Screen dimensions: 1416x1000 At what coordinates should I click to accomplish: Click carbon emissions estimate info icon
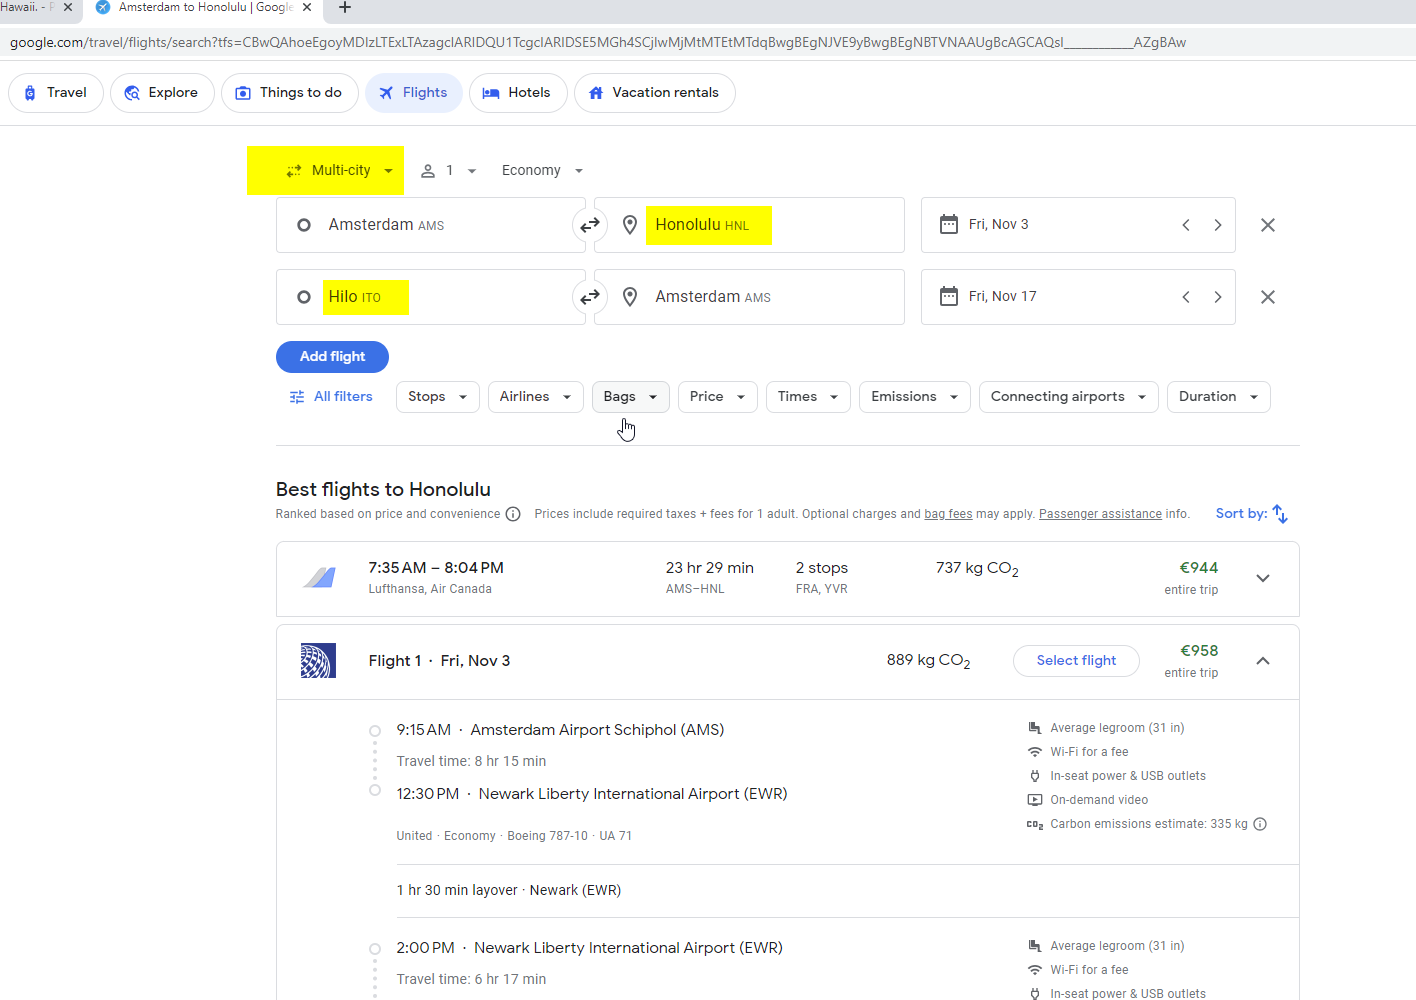point(1260,824)
